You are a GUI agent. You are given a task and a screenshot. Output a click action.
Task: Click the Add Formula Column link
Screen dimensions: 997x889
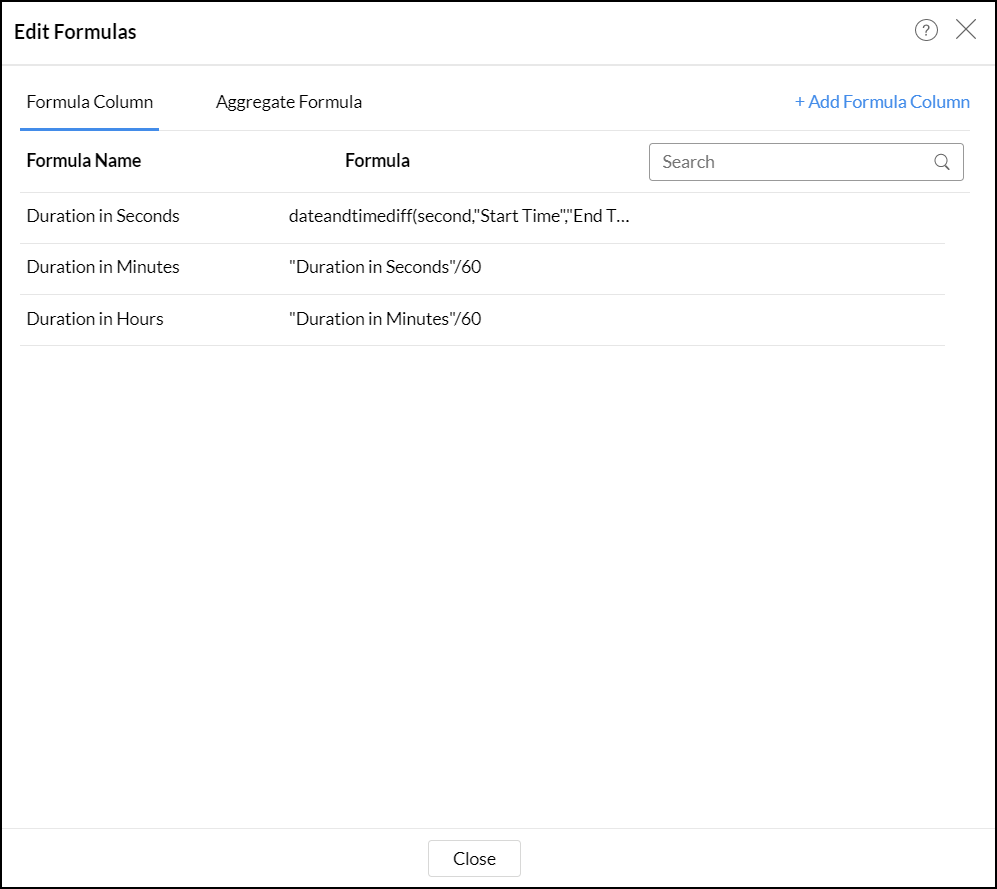888,102
